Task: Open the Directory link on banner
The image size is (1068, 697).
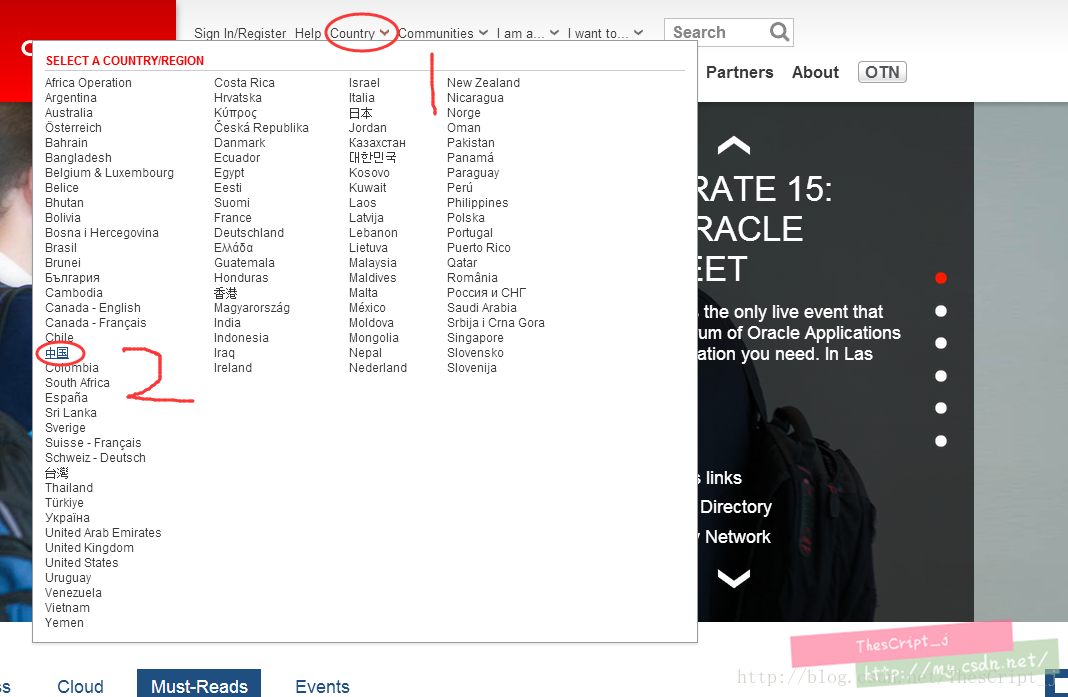Action: click(x=736, y=507)
